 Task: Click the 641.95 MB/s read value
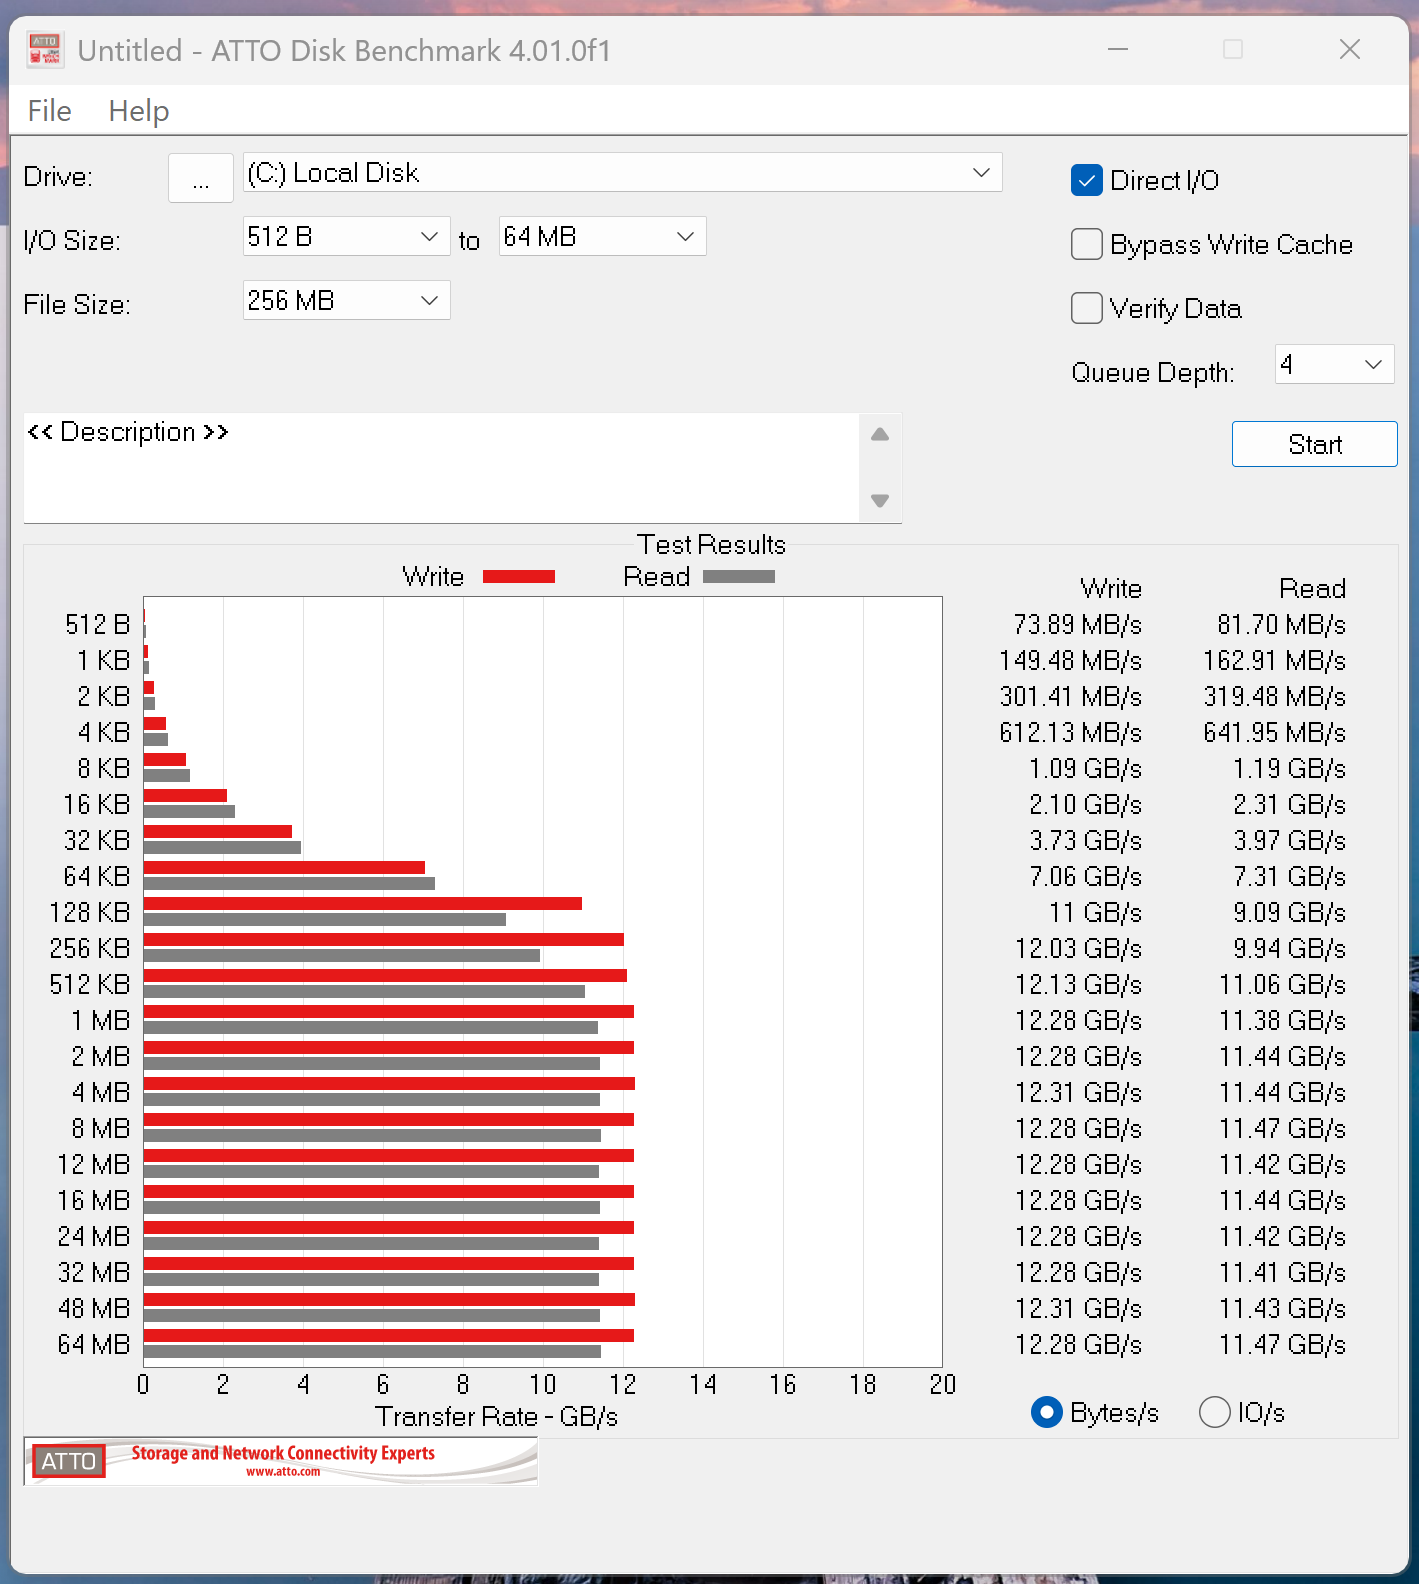tap(1274, 733)
